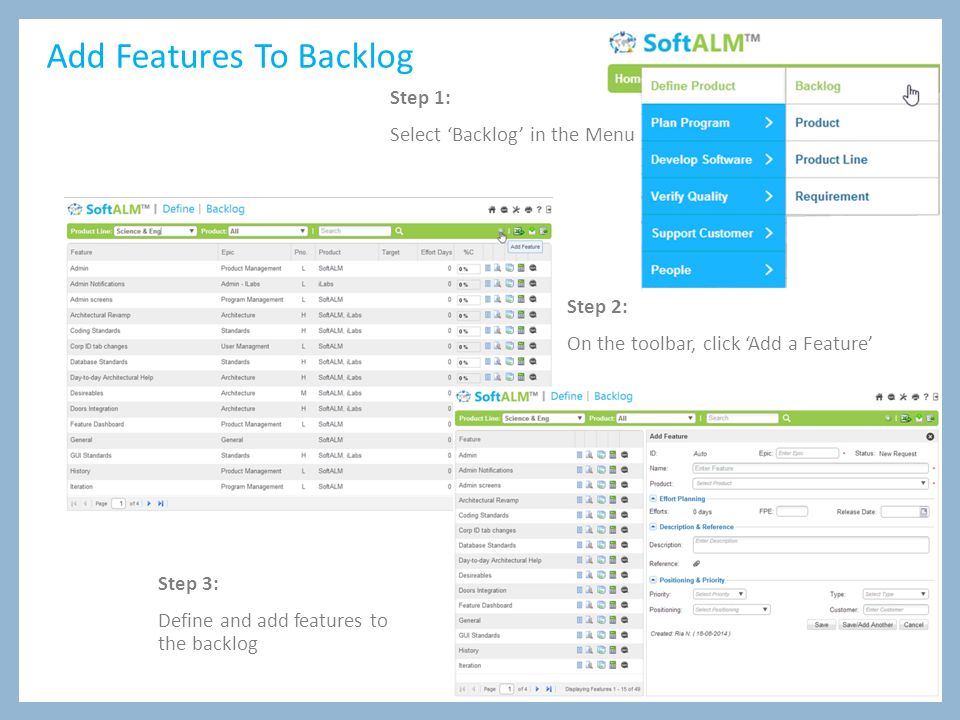Click help question mark in Step 3 Add Feature header

[926, 397]
